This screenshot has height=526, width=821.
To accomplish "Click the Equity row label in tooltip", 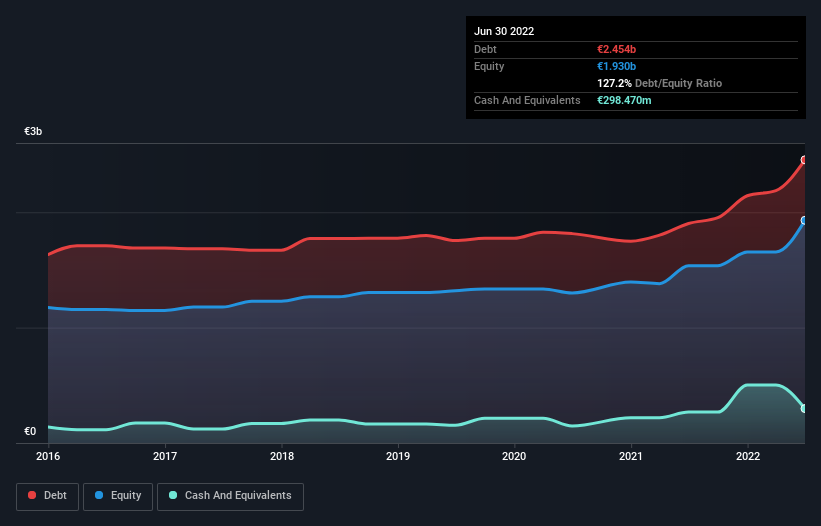I will pos(489,66).
